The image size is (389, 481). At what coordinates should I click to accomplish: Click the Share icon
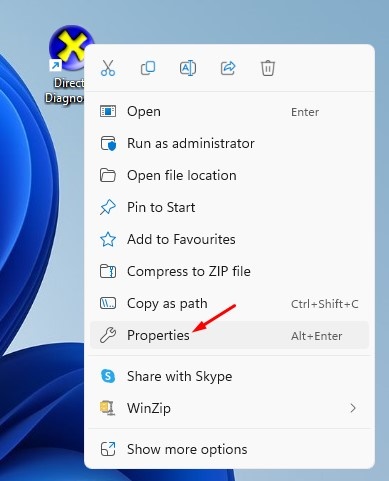click(x=228, y=68)
